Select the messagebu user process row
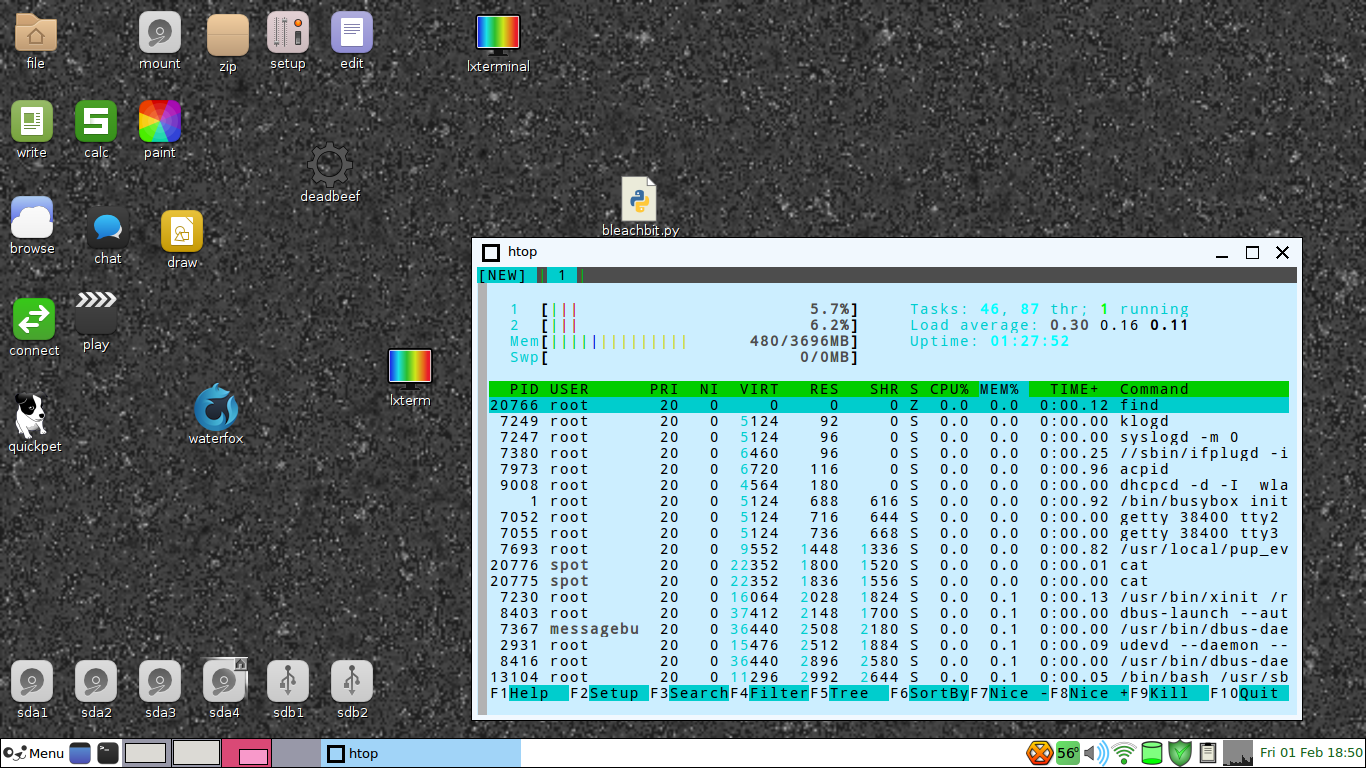 click(889, 629)
